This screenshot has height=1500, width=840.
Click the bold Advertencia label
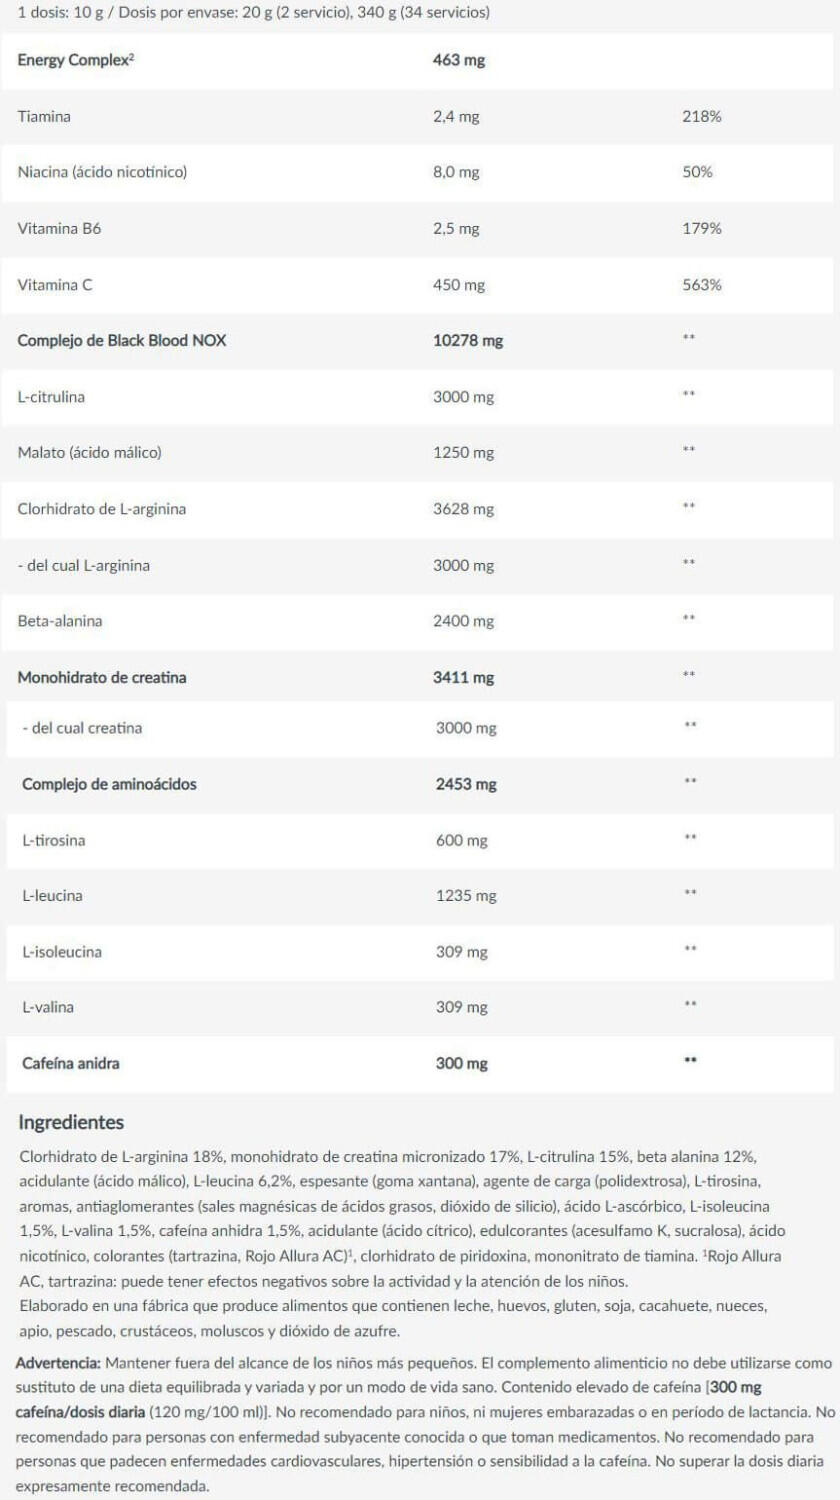pos(59,1363)
